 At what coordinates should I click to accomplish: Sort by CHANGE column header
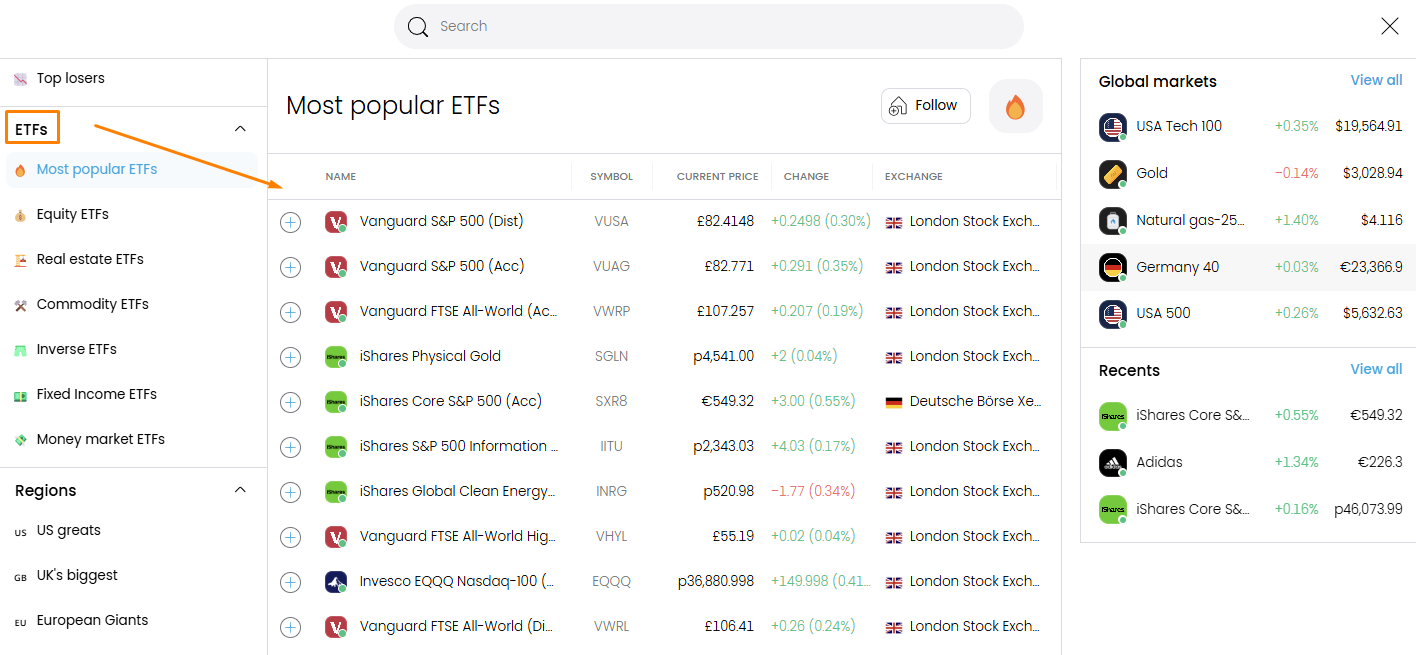(806, 177)
